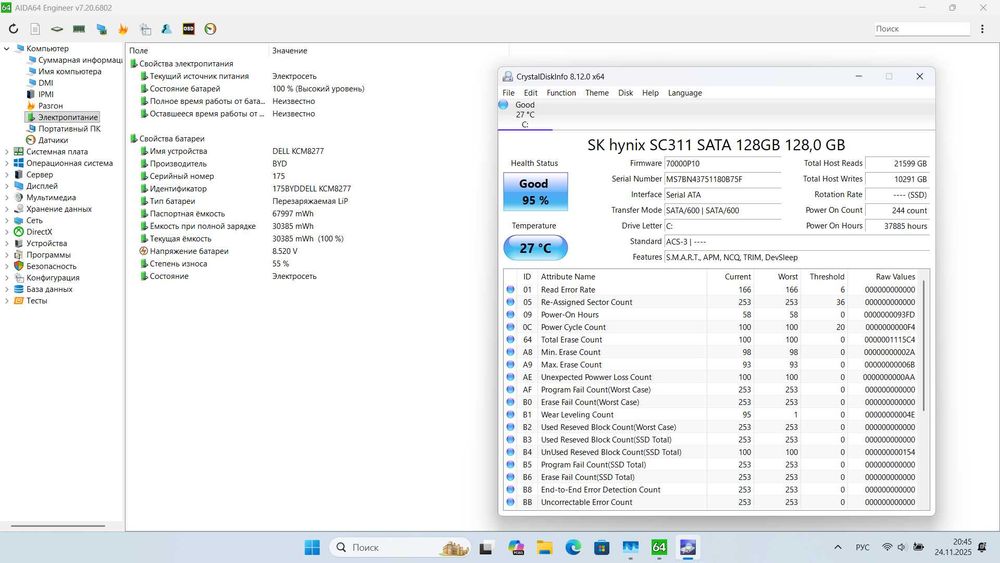
Task: Click the blue computer/network toolbar icon
Action: 101,29
